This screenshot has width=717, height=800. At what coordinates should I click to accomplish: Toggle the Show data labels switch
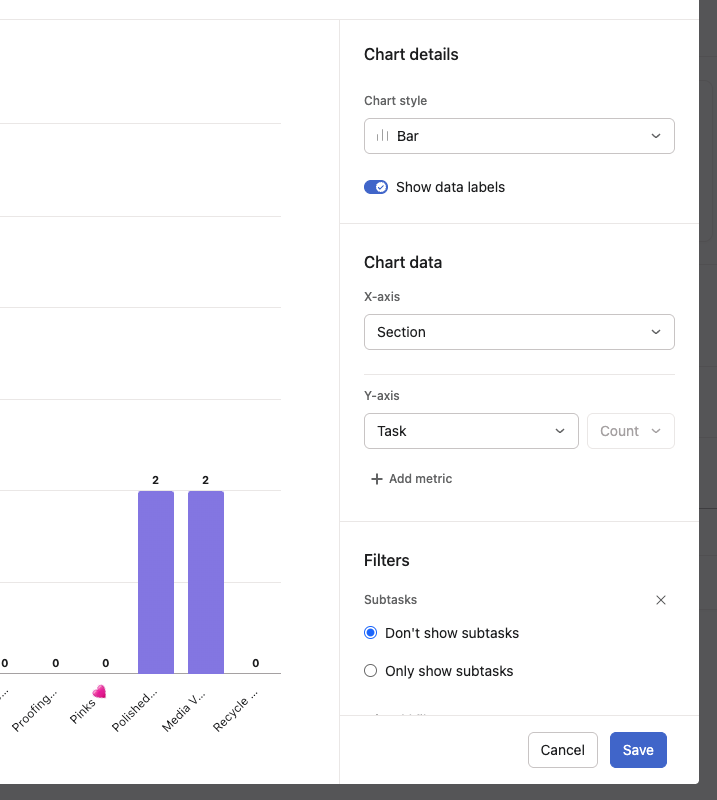376,187
